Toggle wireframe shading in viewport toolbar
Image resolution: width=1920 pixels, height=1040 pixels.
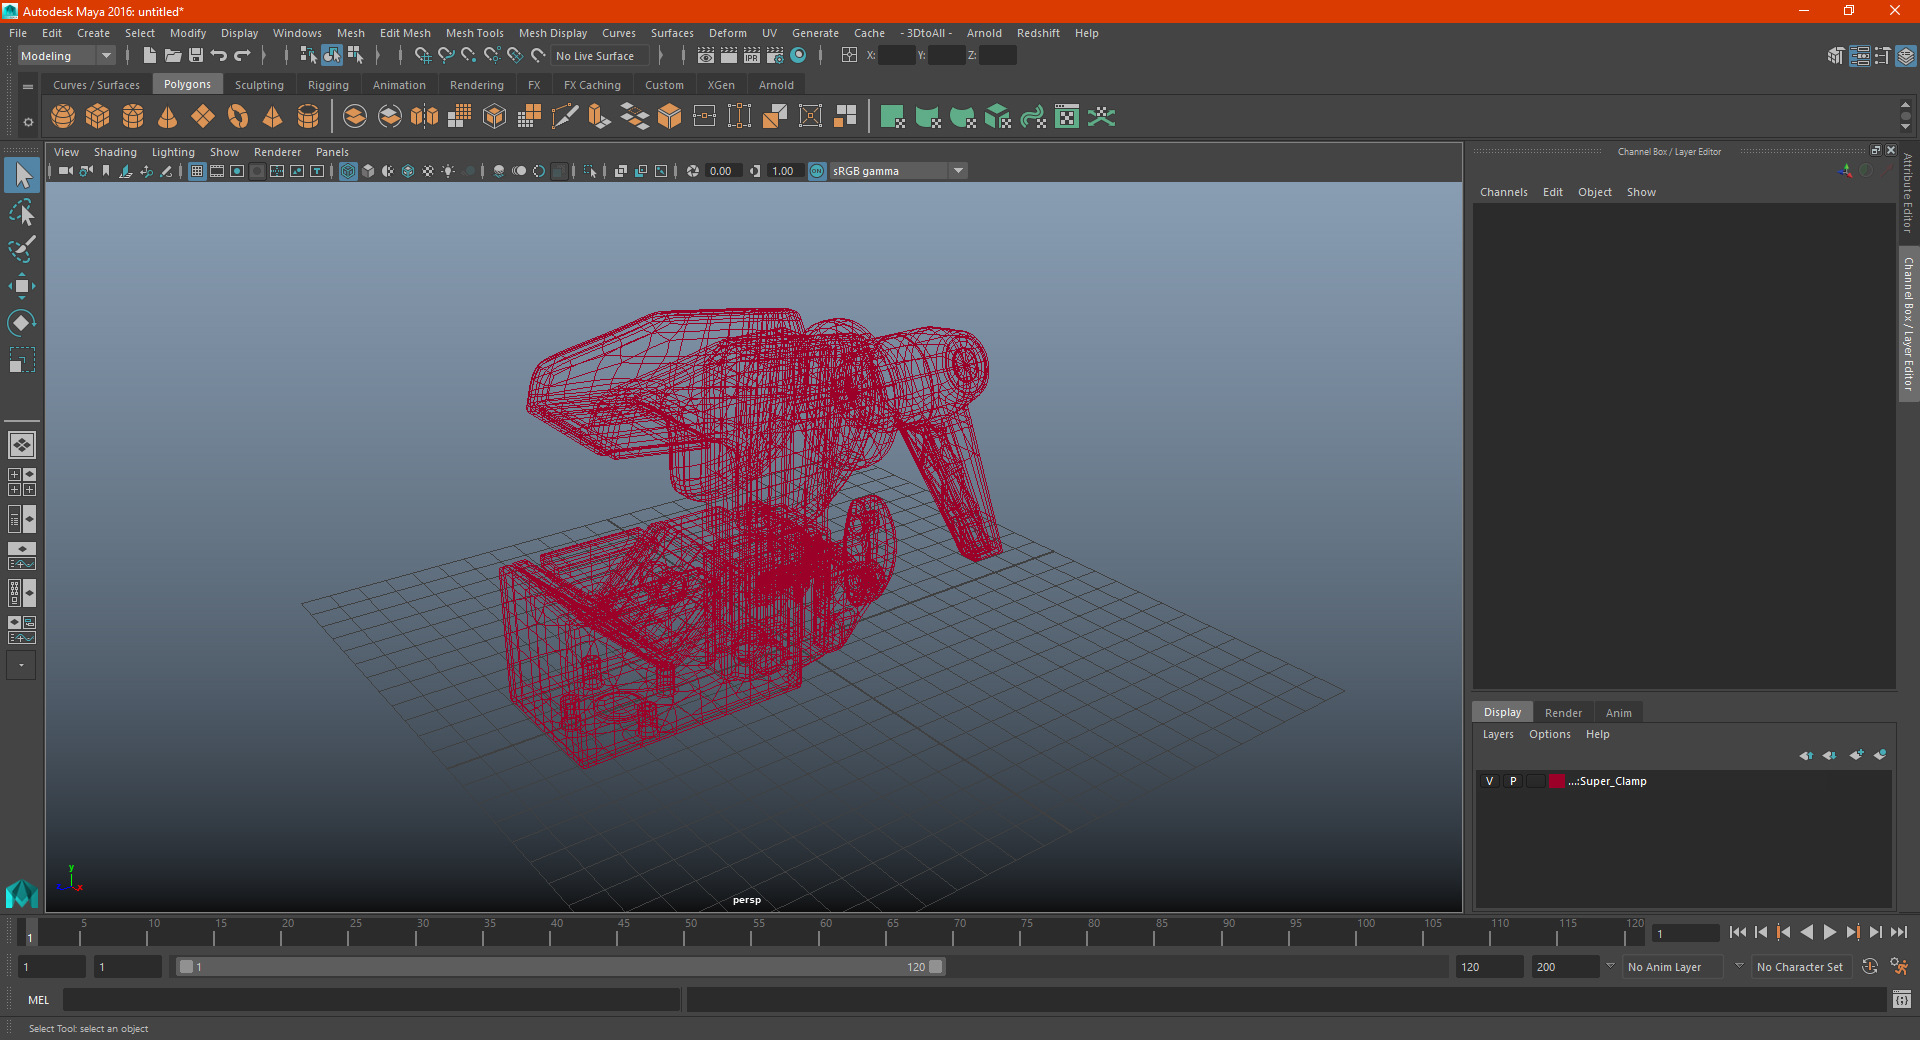pyautogui.click(x=348, y=171)
